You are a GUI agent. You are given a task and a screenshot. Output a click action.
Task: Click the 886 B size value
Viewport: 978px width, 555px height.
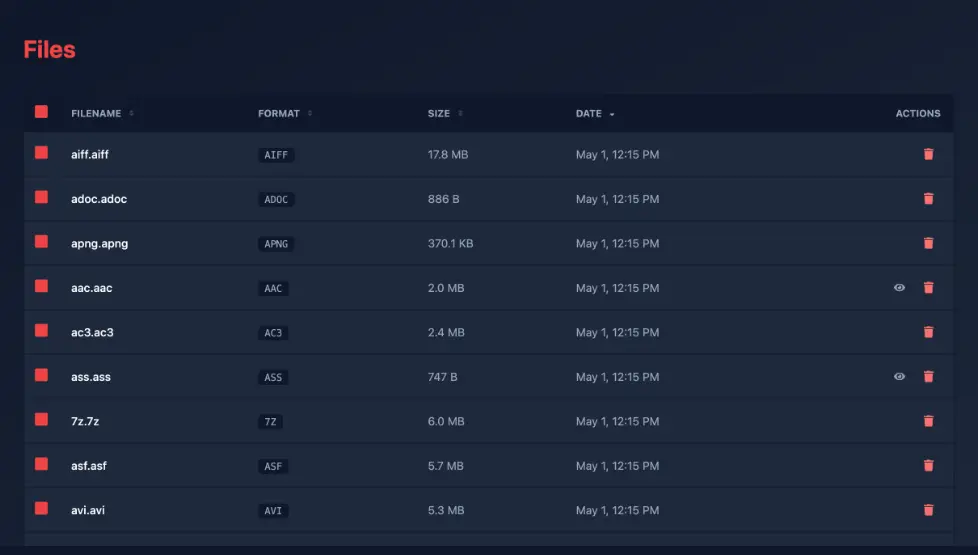coord(443,199)
